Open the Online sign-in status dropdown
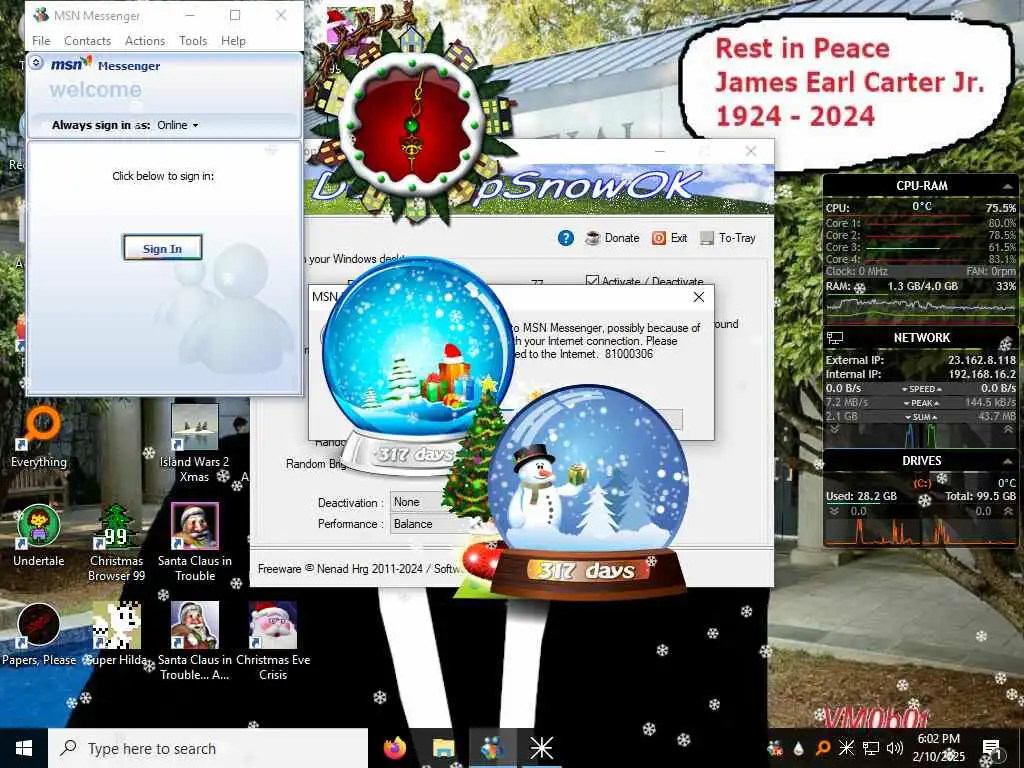This screenshot has width=1024, height=768. click(x=178, y=125)
